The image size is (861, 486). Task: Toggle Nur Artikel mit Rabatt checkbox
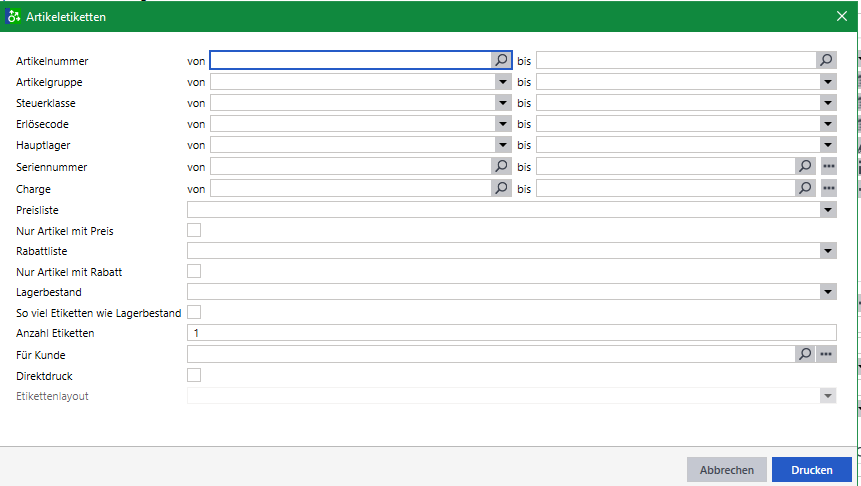194,271
